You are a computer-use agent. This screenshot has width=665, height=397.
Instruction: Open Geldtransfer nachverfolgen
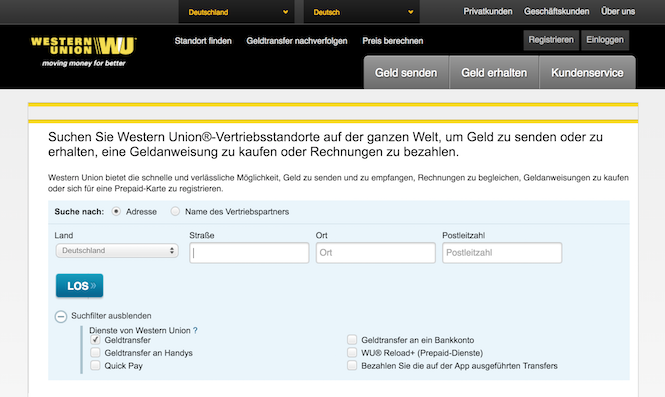[297, 41]
